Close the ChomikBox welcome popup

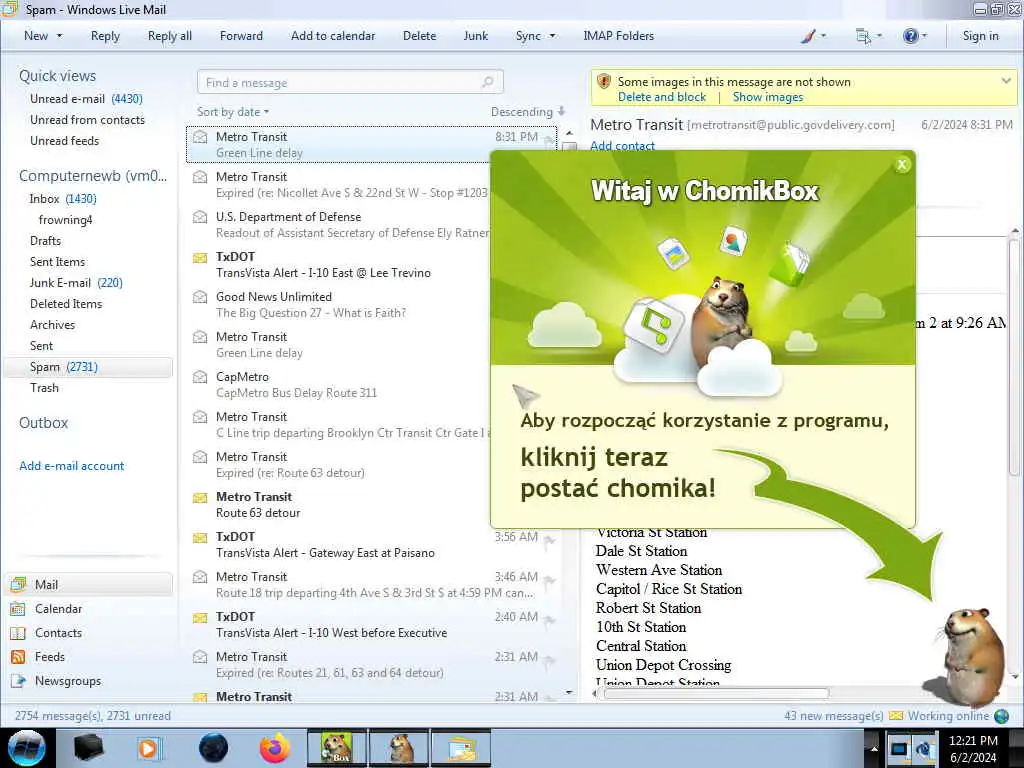point(902,165)
